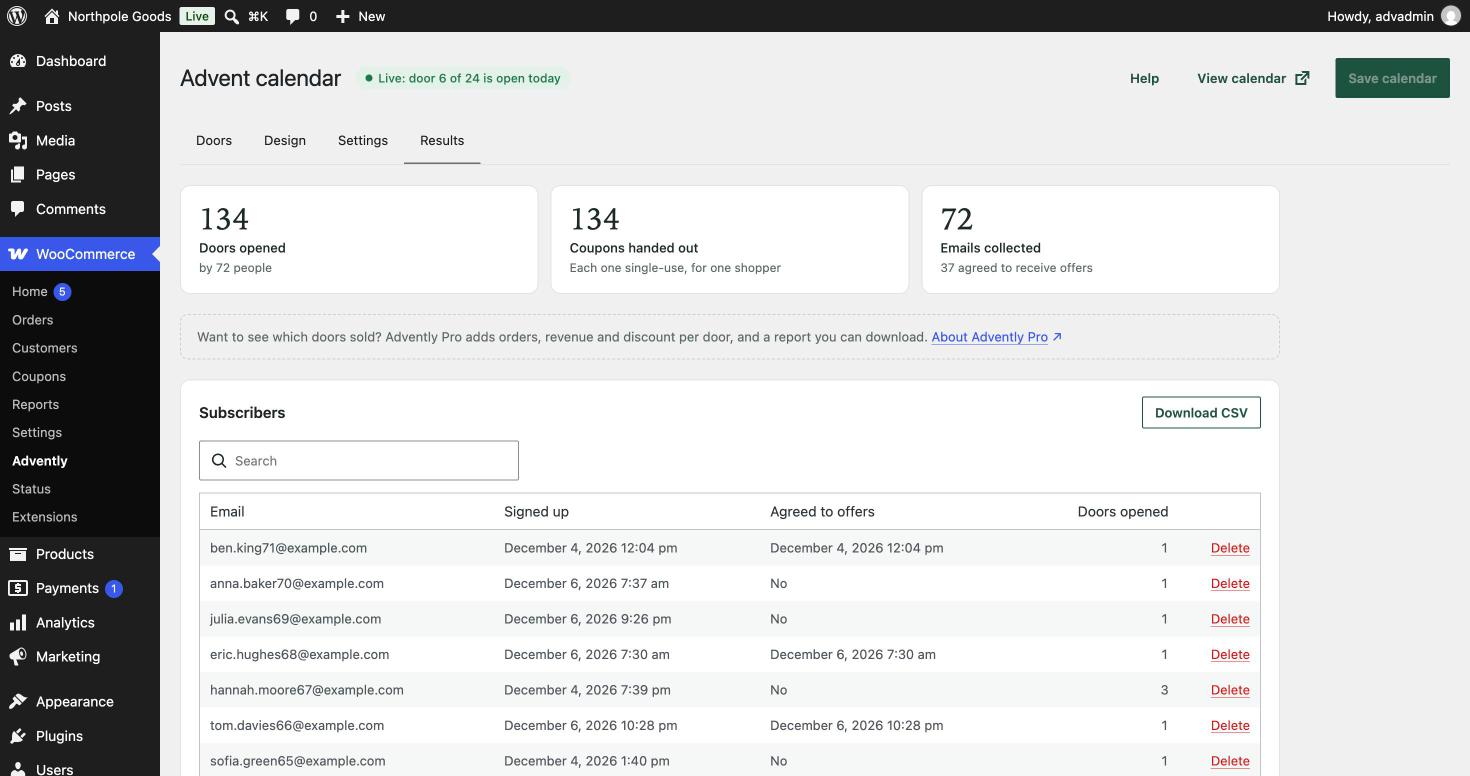The image size is (1470, 776).
Task: Delete subscriber ben.king71@example.com
Action: [x=1230, y=548]
